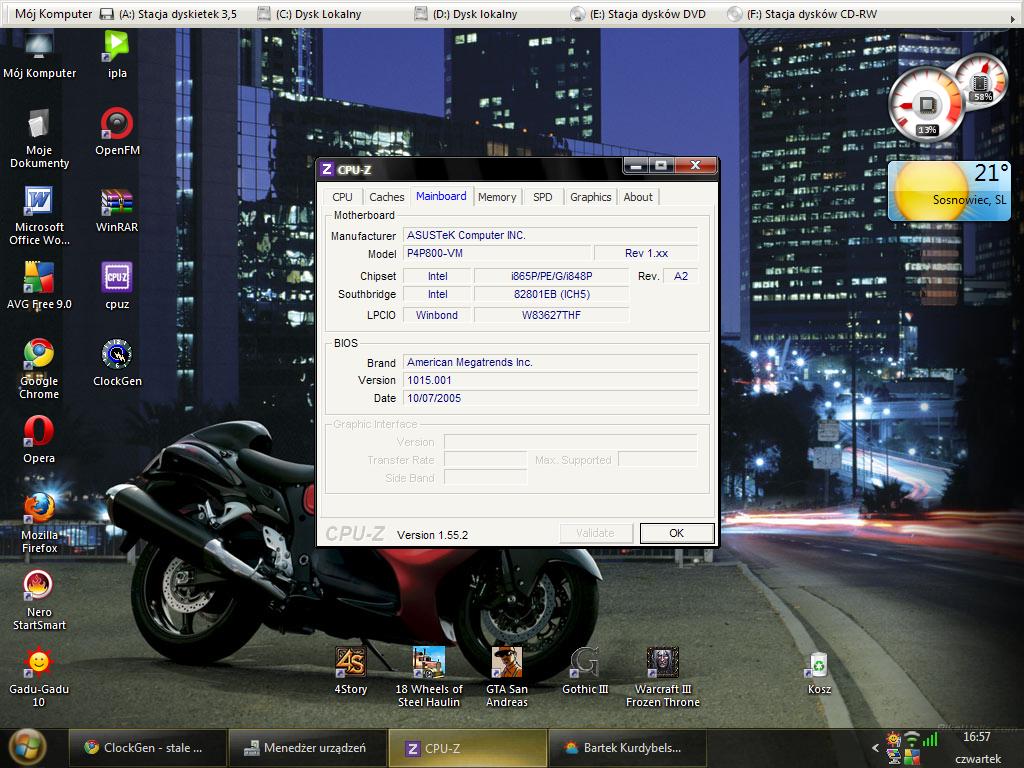Open the Kosz recycle bin icon
The width and height of the screenshot is (1024, 768).
(x=819, y=673)
